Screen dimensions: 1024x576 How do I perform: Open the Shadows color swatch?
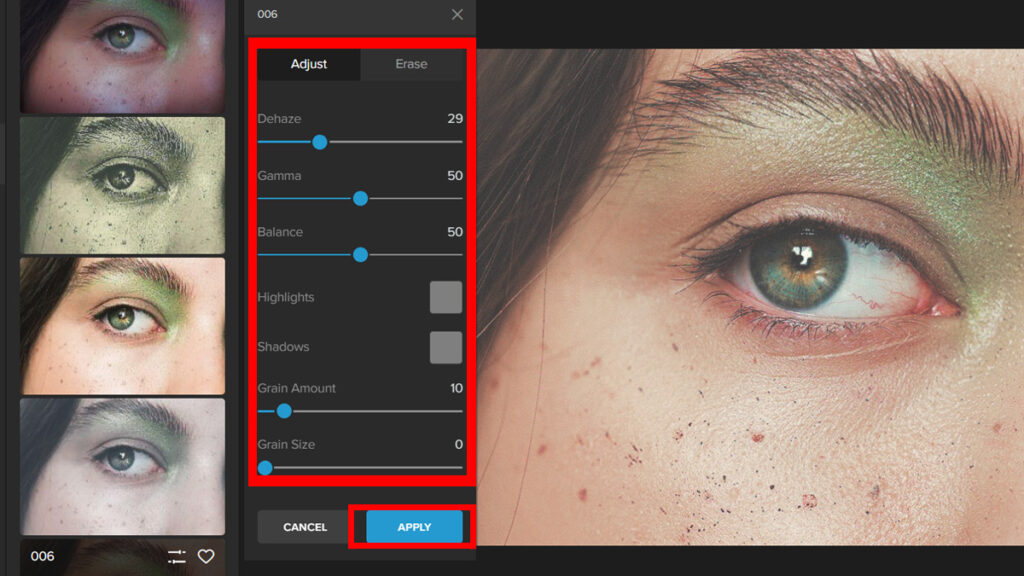coord(446,347)
